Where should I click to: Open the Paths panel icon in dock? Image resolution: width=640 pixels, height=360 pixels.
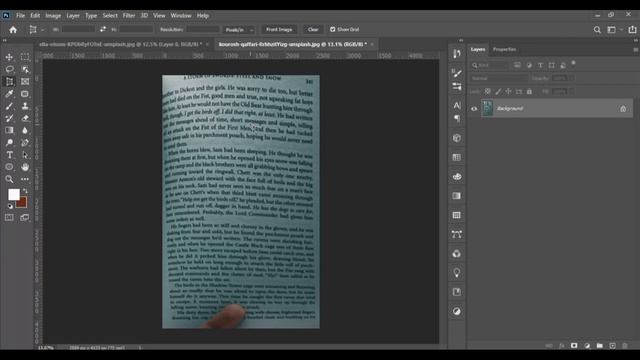pos(457,234)
